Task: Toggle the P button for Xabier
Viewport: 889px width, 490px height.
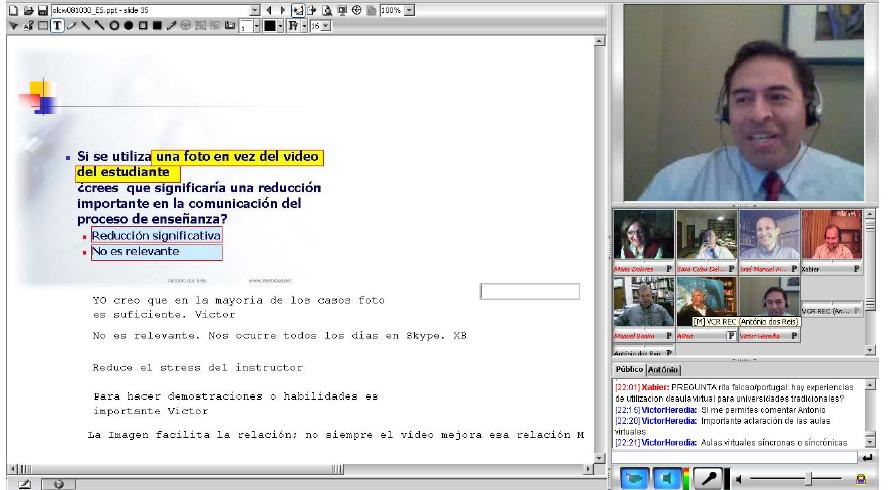Action: (x=856, y=269)
